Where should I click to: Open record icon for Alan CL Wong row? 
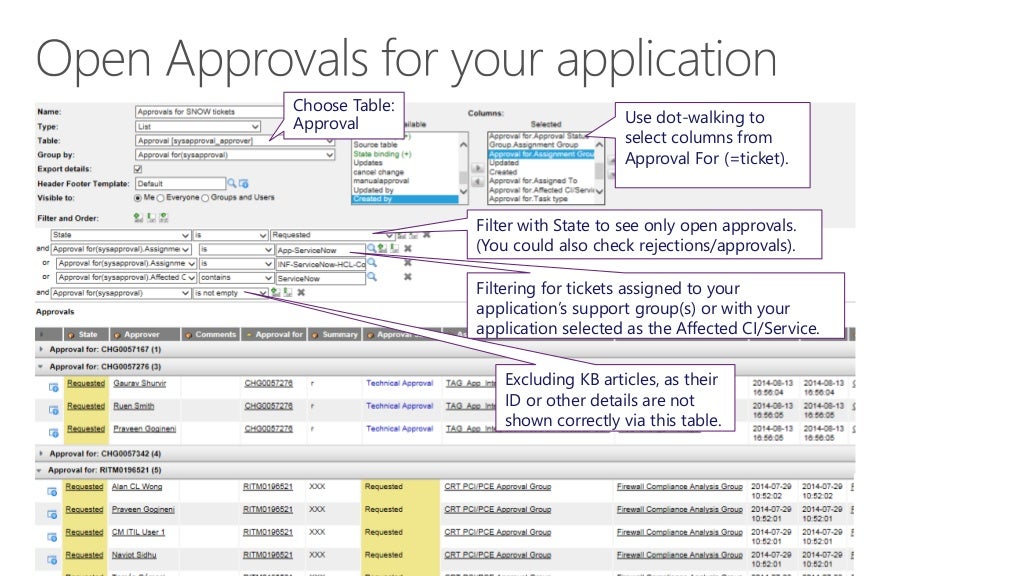pyautogui.click(x=52, y=491)
